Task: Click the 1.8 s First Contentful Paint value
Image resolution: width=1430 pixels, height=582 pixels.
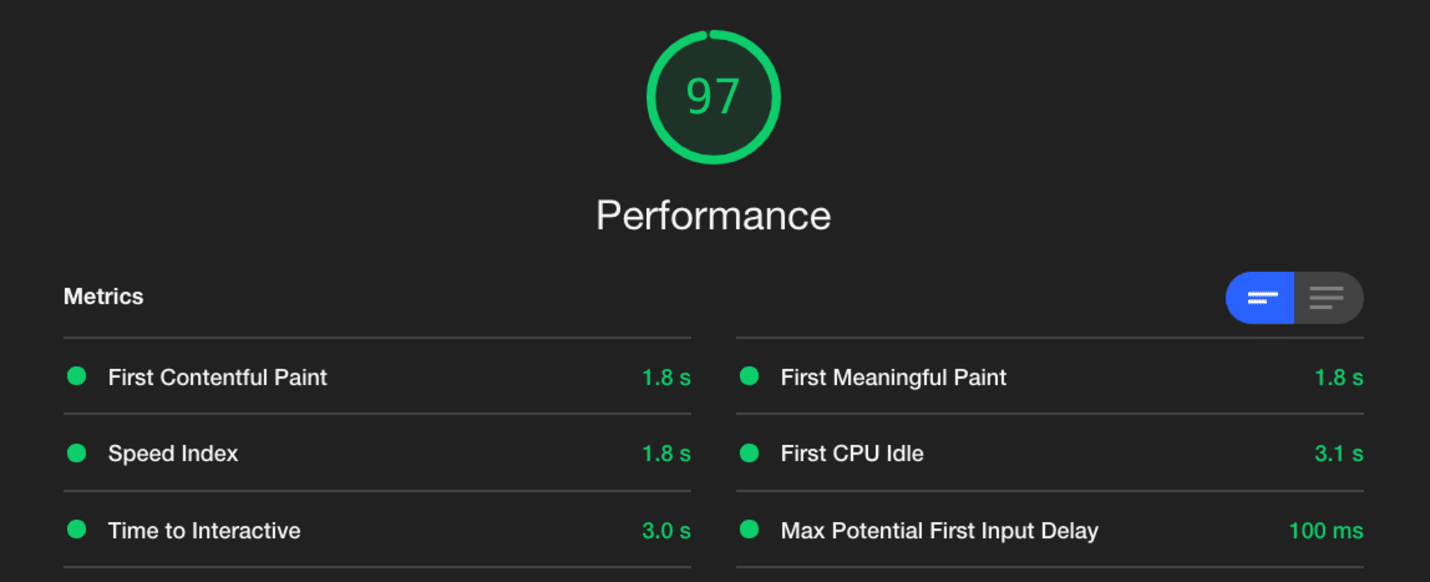Action: pos(666,378)
